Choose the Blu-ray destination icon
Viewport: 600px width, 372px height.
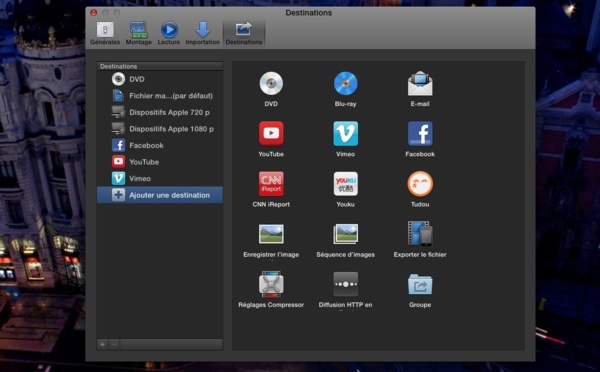(346, 83)
